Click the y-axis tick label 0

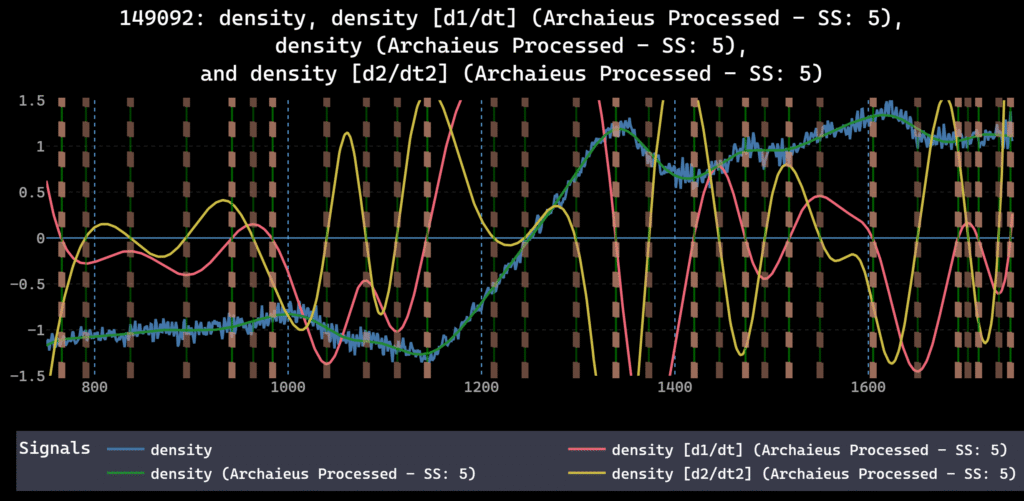(x=38, y=238)
